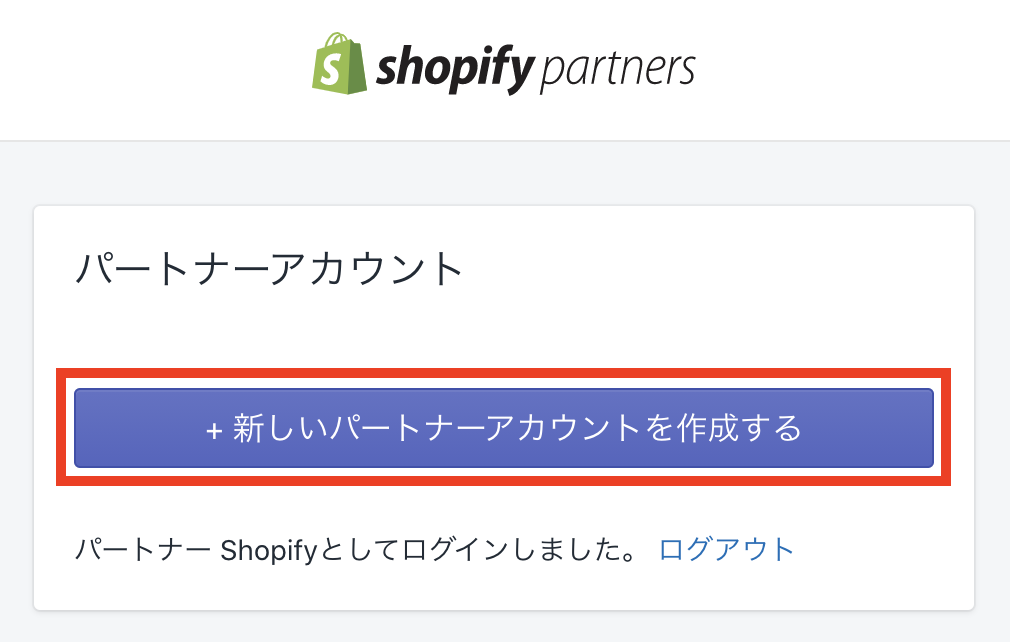Click empty white header area left of logo
This screenshot has height=642, width=1010.
(150, 70)
